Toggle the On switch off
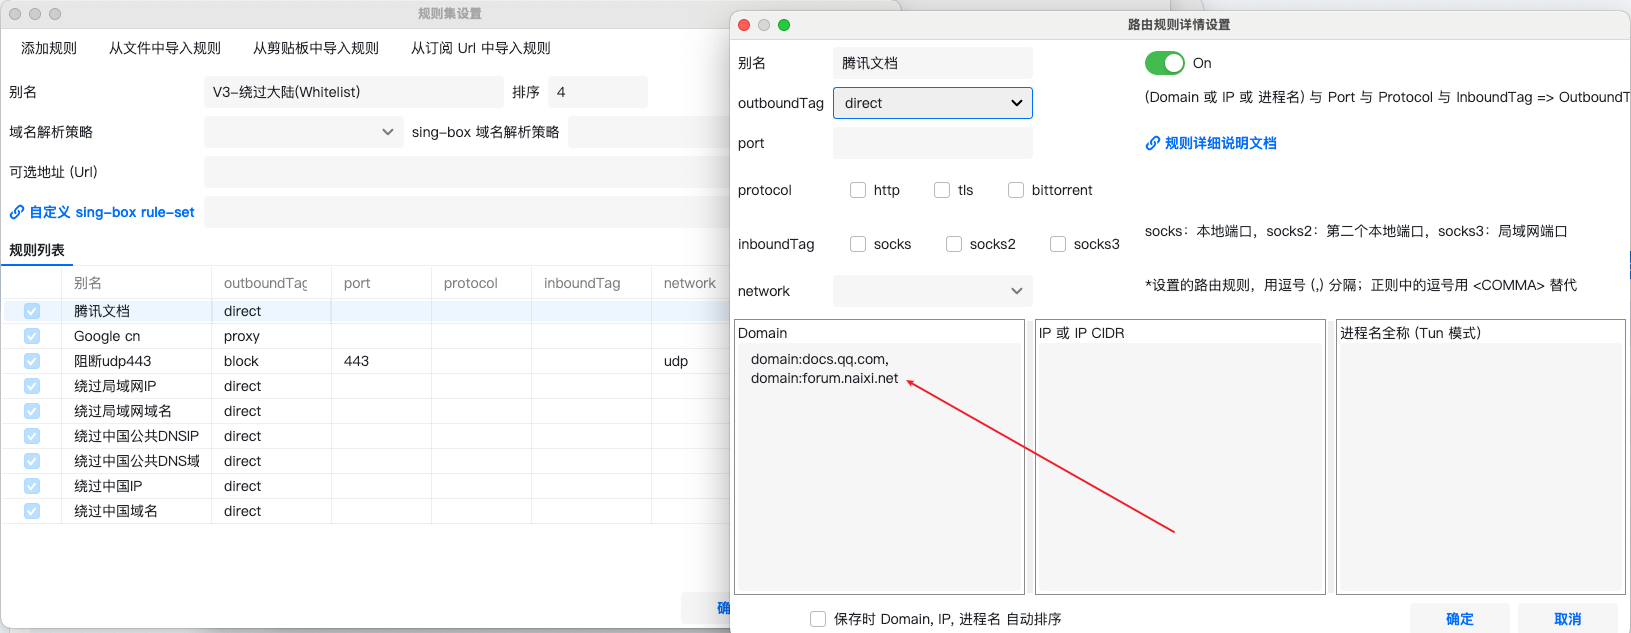Viewport: 1631px width, 633px height. tap(1164, 63)
